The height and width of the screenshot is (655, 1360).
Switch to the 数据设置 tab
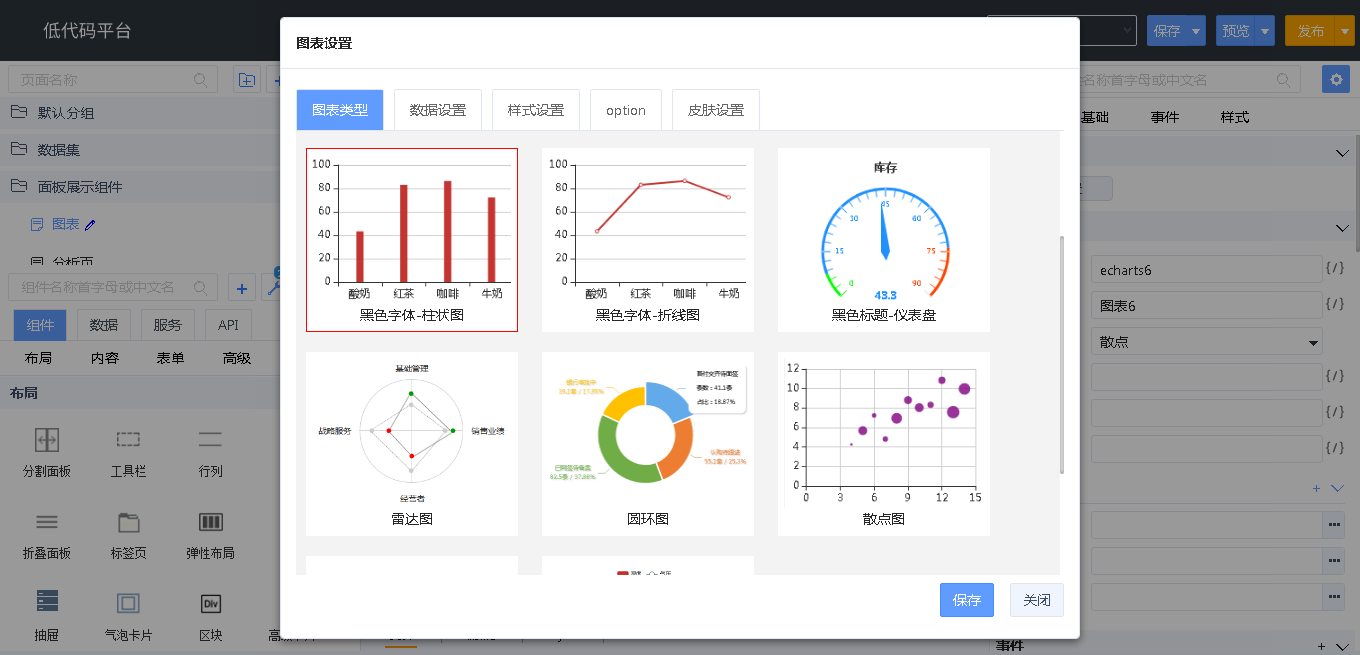click(x=438, y=110)
